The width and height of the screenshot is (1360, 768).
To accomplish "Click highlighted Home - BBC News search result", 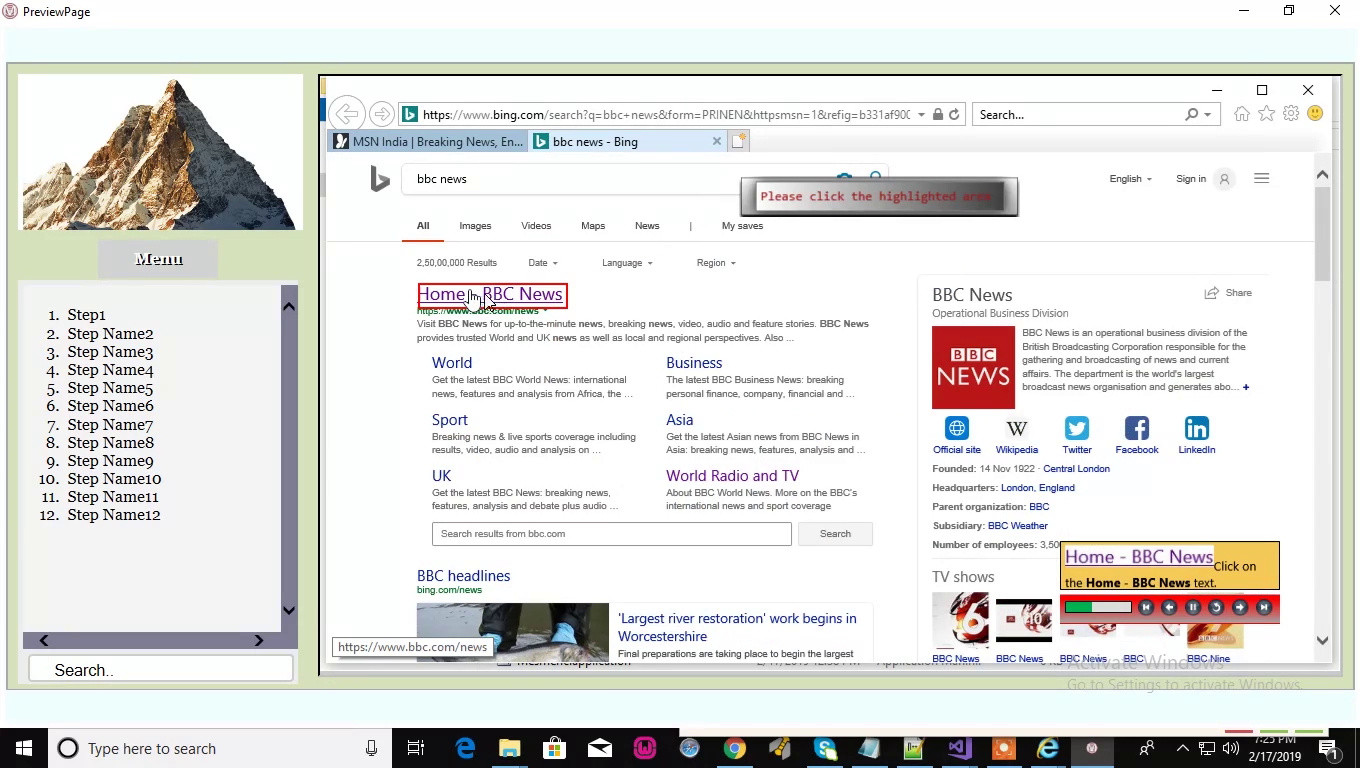I will coord(491,294).
